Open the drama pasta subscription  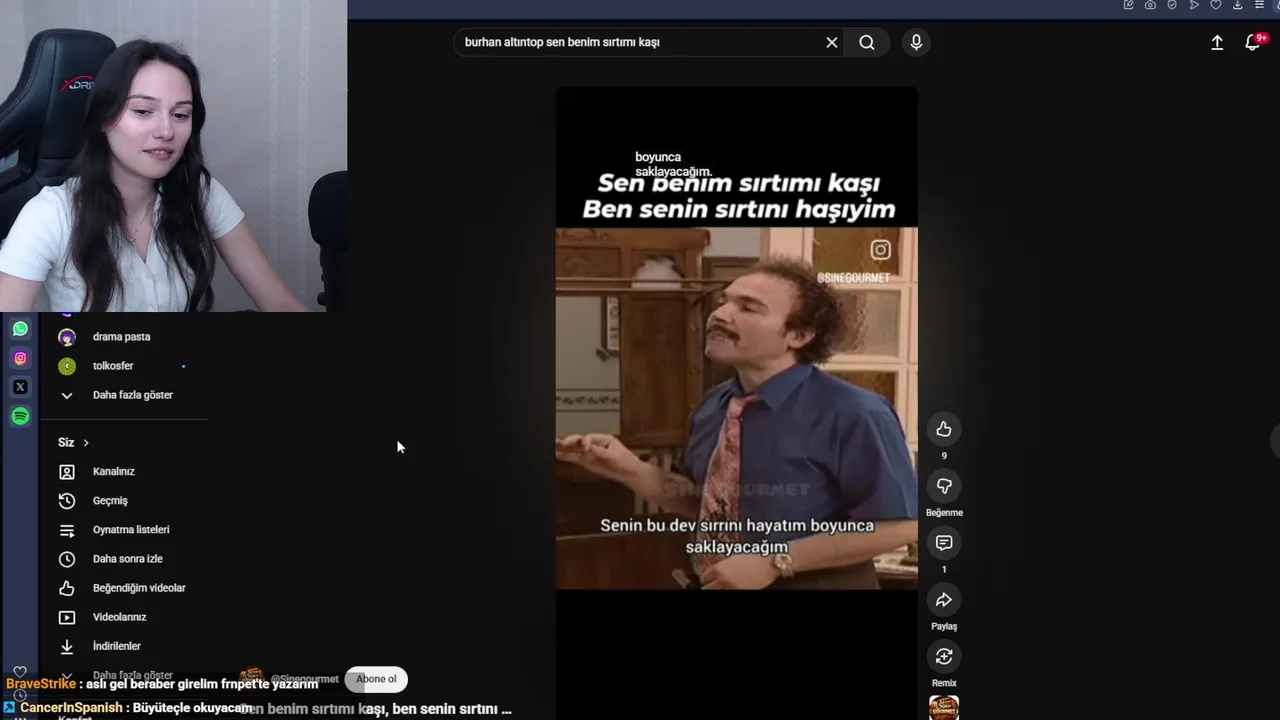pyautogui.click(x=124, y=337)
